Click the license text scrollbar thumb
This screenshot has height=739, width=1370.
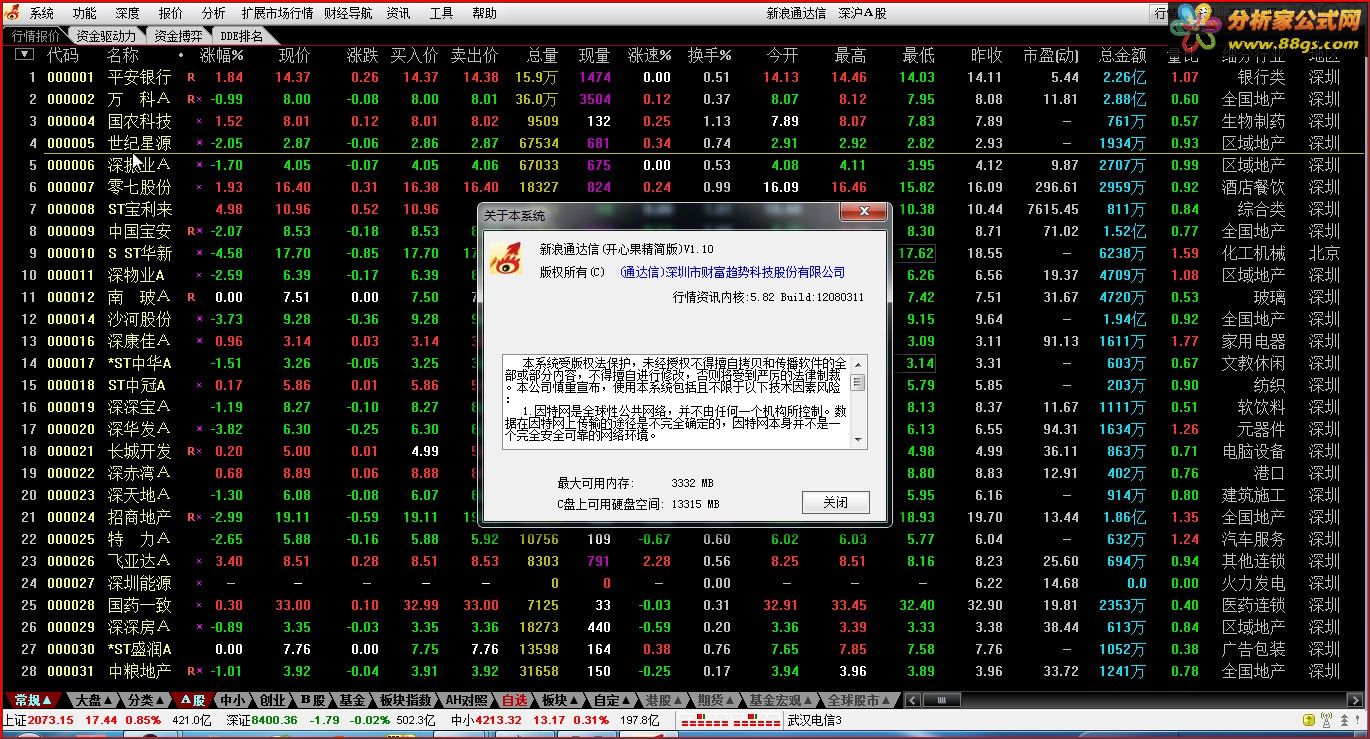click(857, 381)
